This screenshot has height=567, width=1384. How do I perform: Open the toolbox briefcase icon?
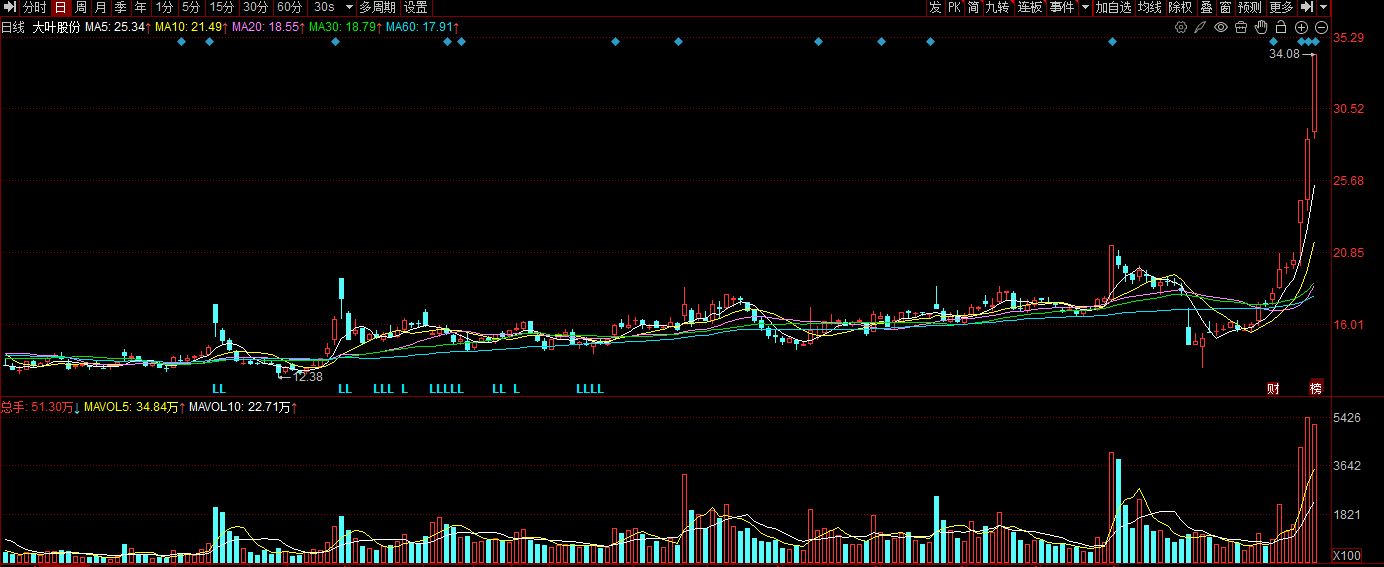point(1241,27)
